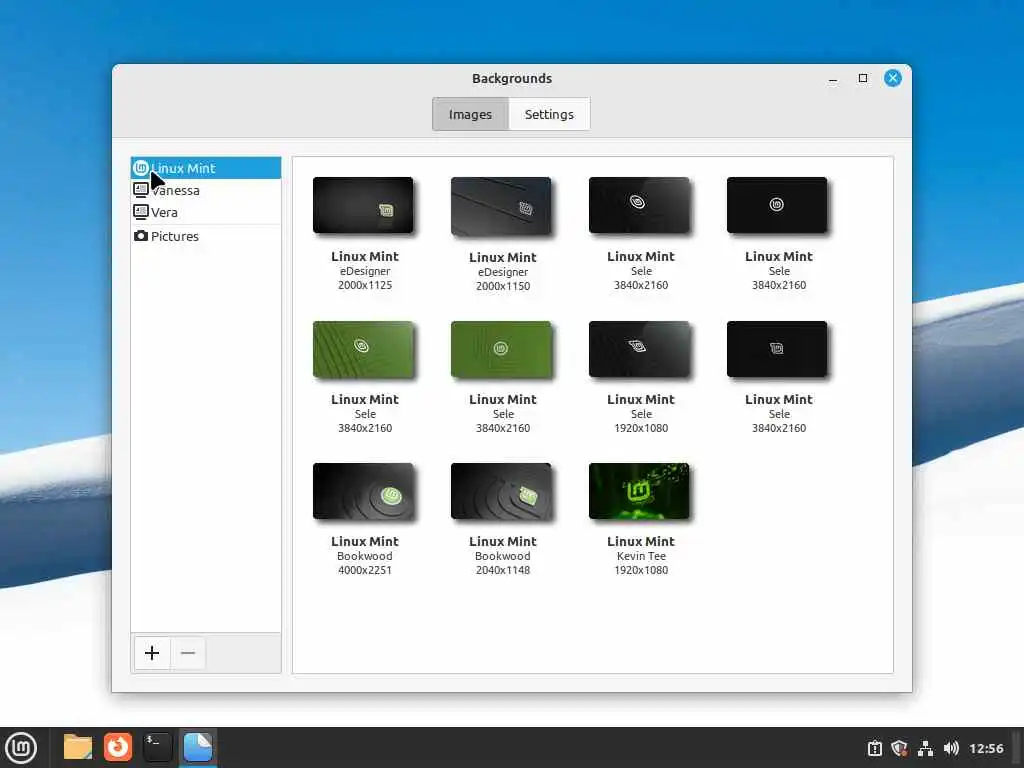Click the "2000x1125" resolution text
The height and width of the screenshot is (768, 1024).
(x=364, y=285)
